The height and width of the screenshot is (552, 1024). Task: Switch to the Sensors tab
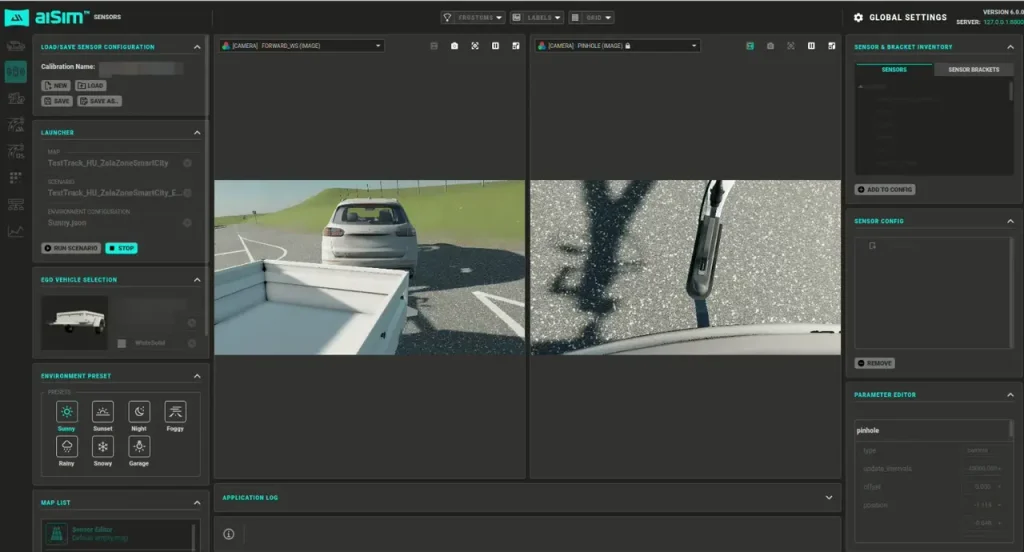[x=894, y=69]
